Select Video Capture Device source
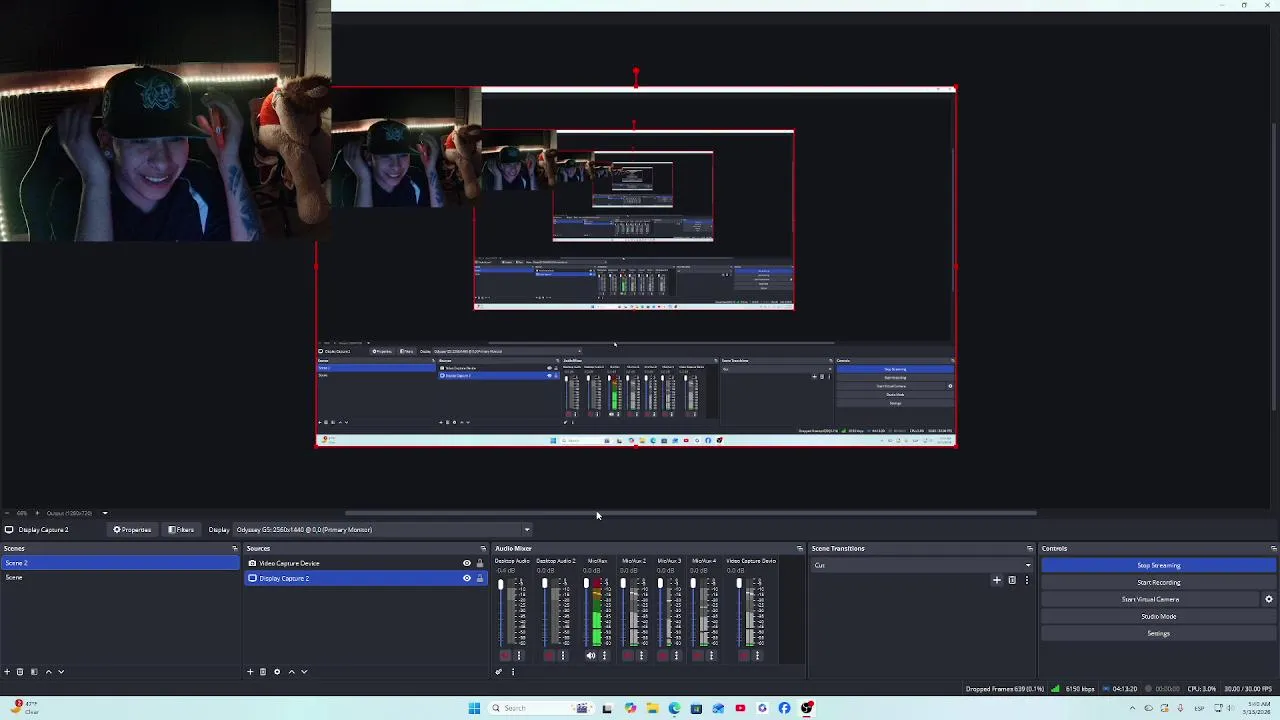1280x720 pixels. click(x=365, y=563)
